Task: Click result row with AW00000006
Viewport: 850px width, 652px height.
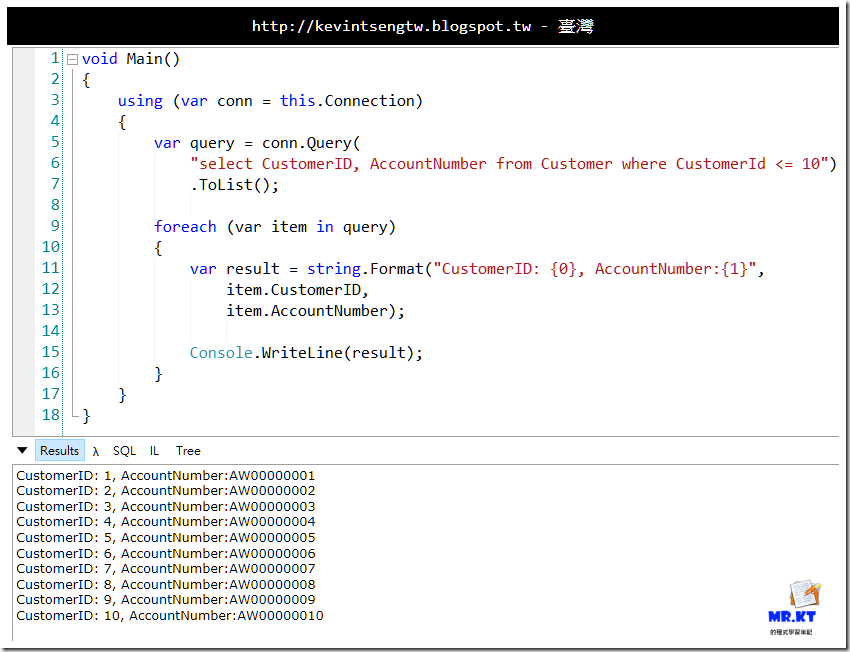Action: (x=165, y=554)
